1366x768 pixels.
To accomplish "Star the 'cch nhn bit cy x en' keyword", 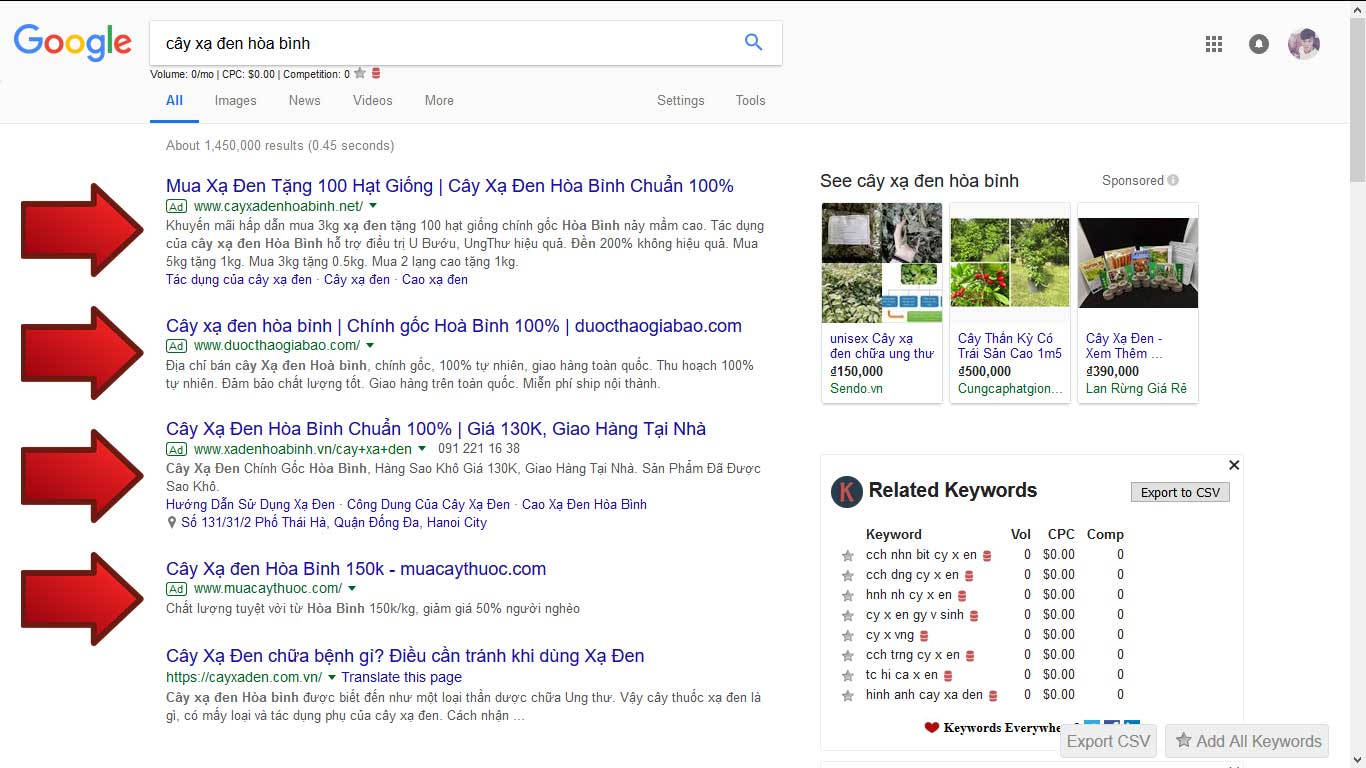I will pyautogui.click(x=848, y=555).
